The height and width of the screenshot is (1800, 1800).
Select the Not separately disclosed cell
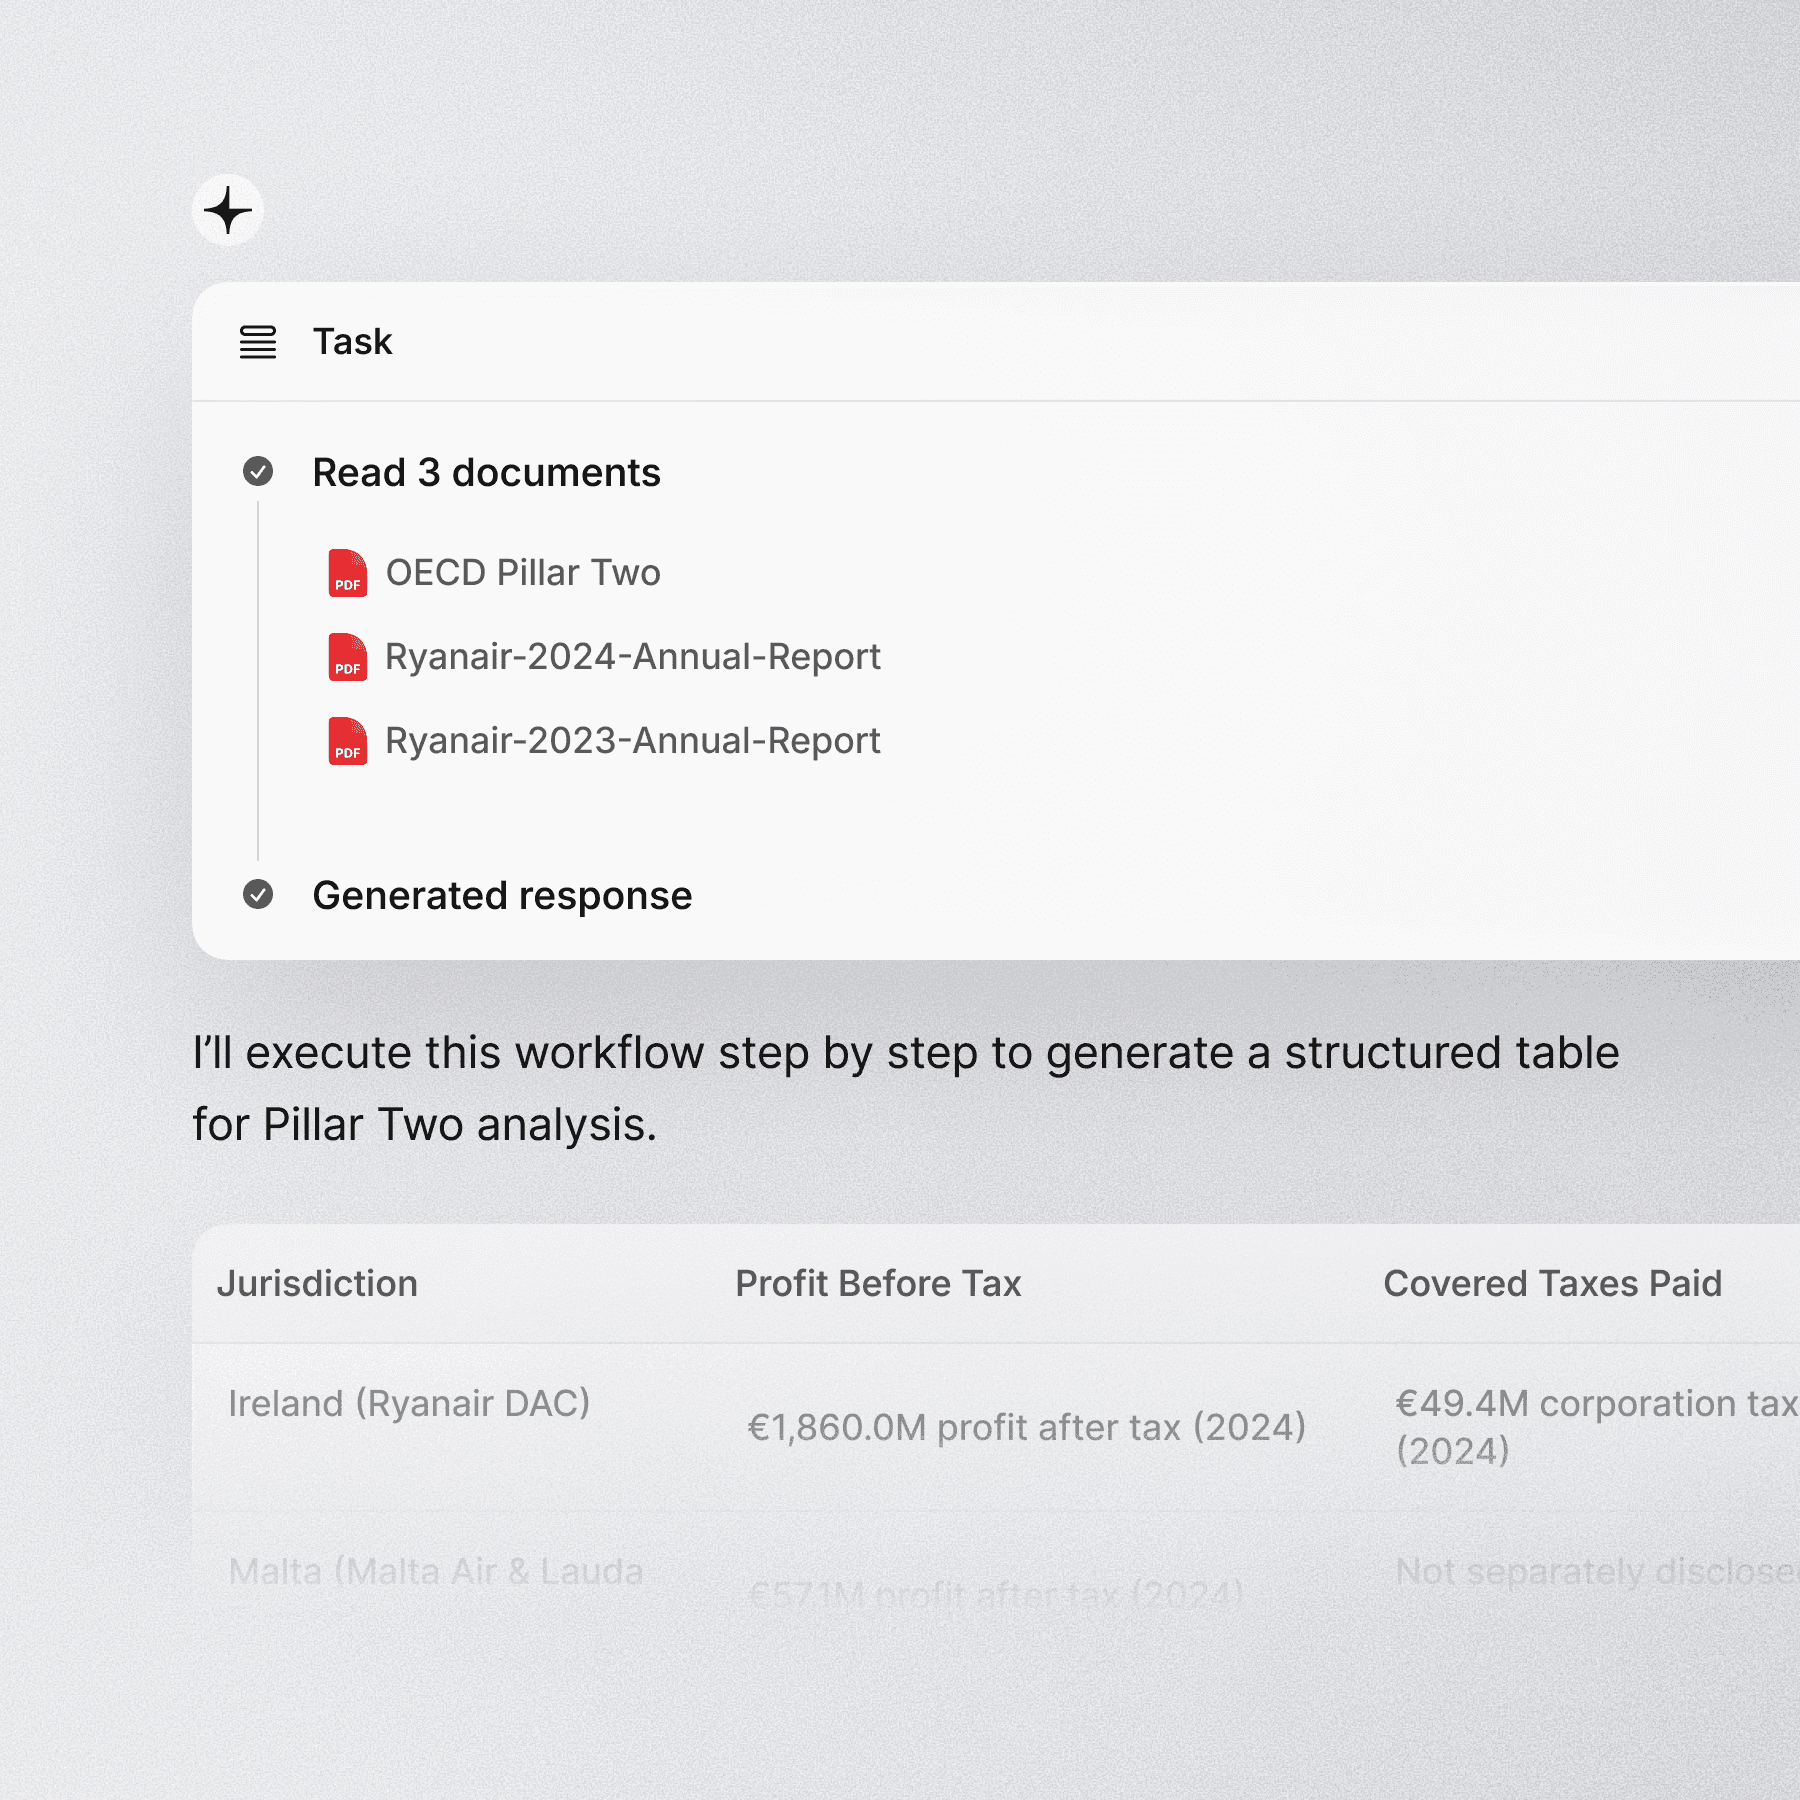1597,1572
